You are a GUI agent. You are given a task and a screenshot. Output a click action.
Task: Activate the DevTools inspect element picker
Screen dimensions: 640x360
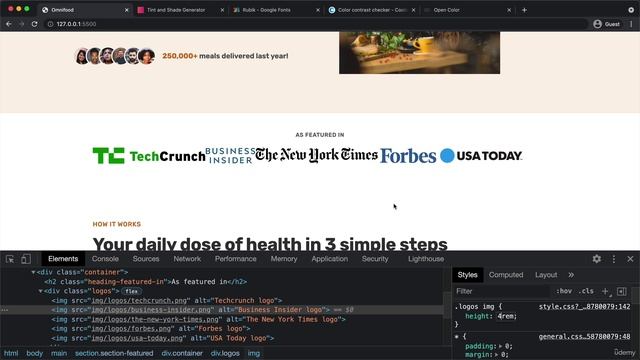(x=10, y=259)
